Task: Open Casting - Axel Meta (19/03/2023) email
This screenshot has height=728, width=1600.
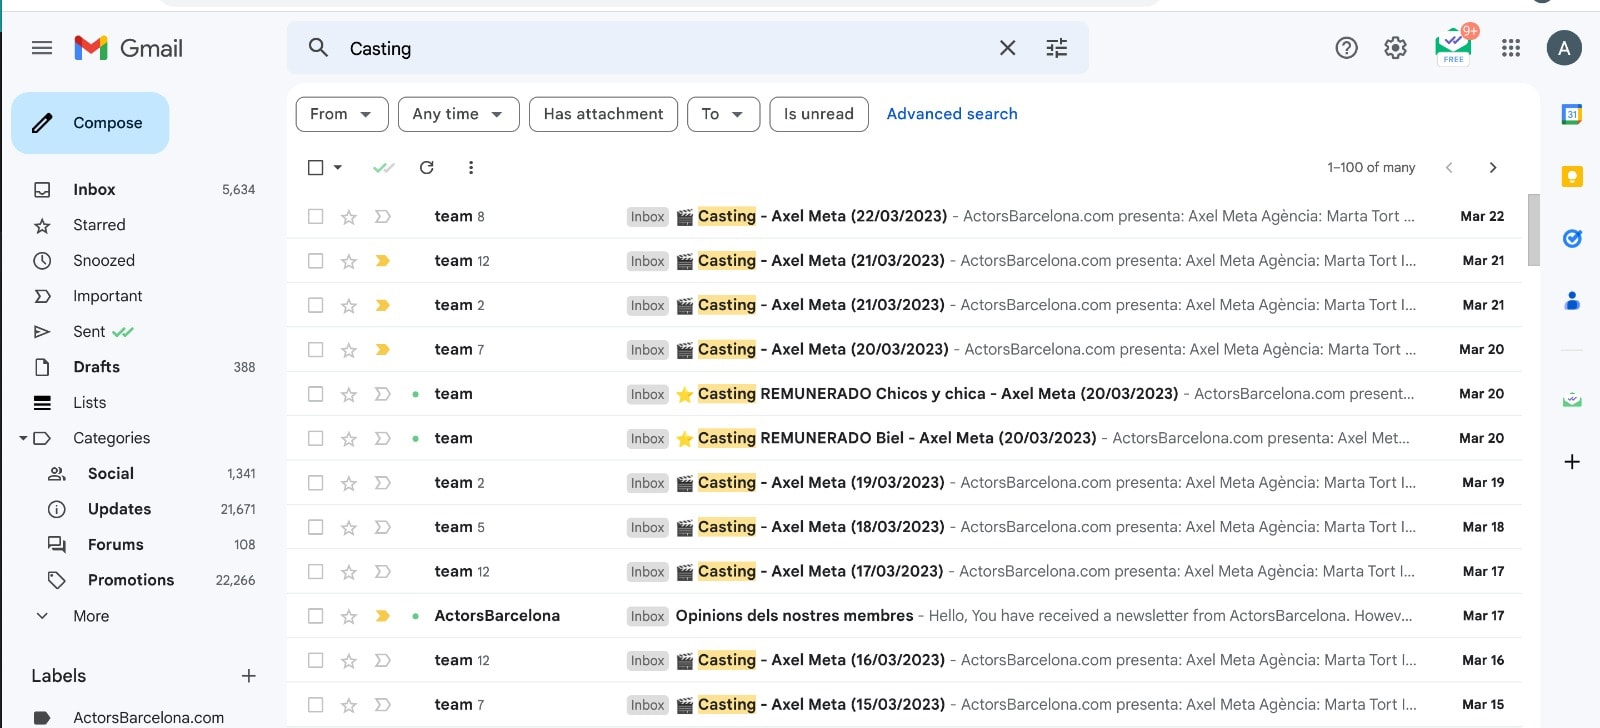Action: point(904,483)
